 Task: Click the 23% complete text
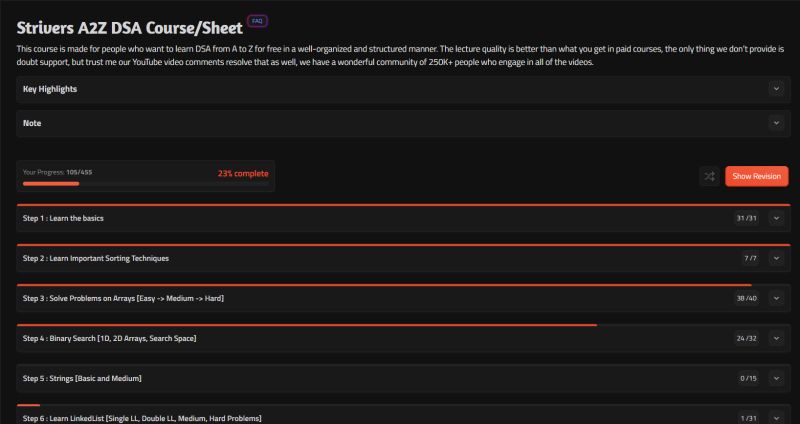(x=243, y=173)
